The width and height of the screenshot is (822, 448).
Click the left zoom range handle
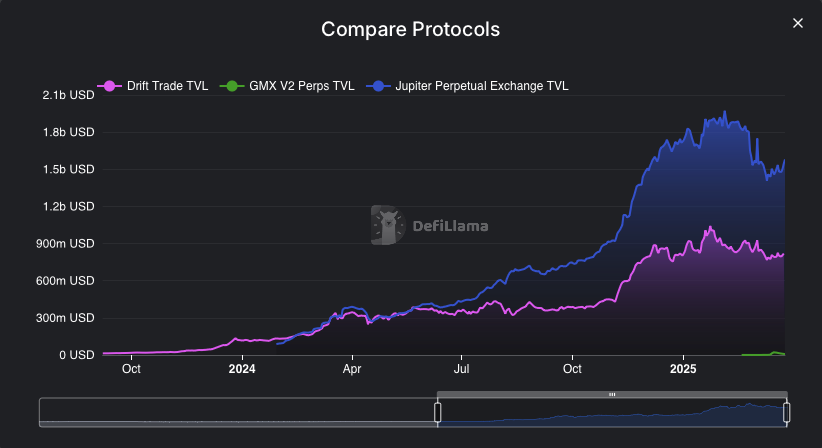point(438,412)
